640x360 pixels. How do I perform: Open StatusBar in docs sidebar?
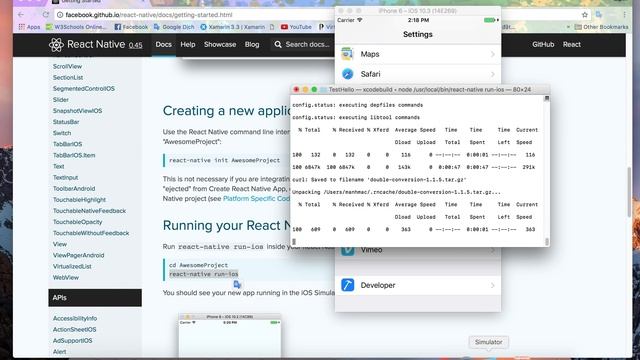coord(66,122)
